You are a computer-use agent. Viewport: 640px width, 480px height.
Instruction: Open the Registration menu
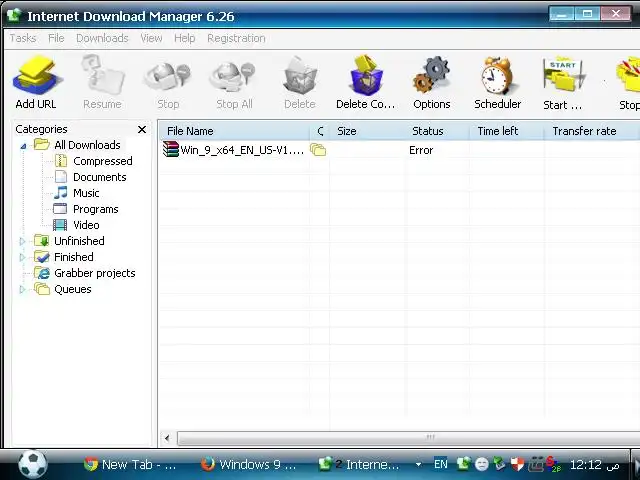coord(236,38)
